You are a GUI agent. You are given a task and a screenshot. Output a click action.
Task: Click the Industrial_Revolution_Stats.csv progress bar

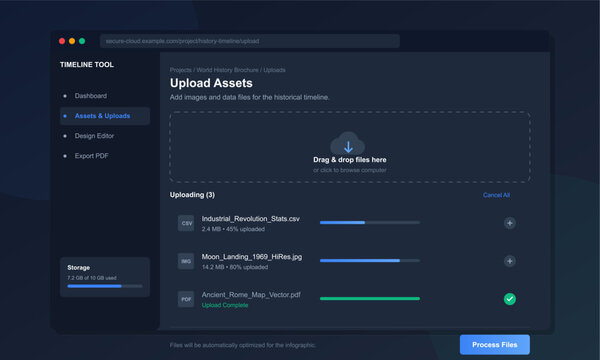click(x=370, y=222)
